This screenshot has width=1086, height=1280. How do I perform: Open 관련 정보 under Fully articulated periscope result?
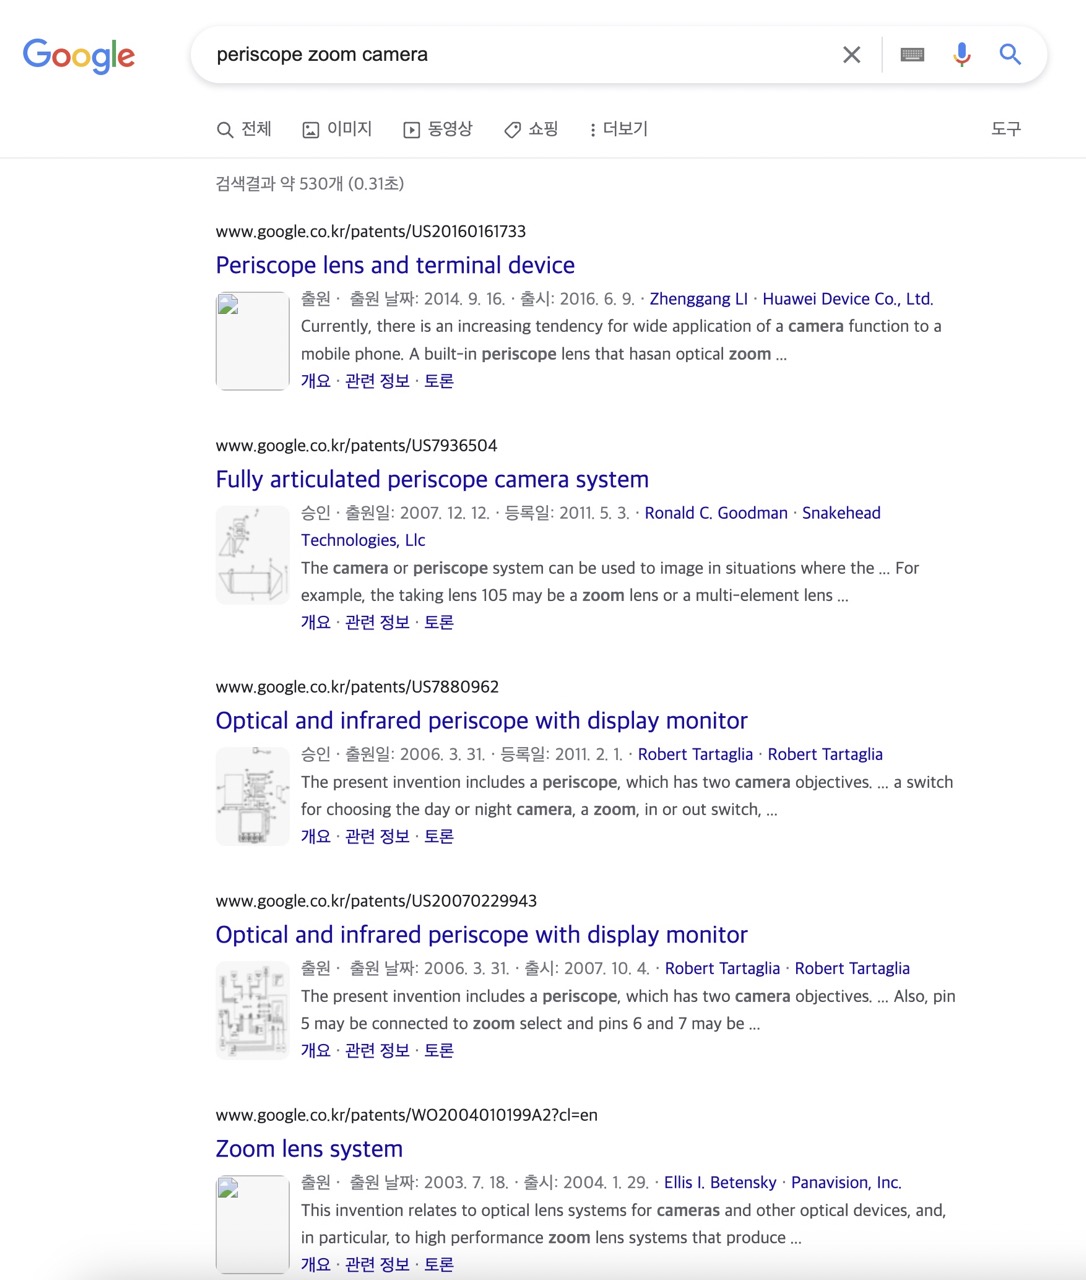coord(377,622)
